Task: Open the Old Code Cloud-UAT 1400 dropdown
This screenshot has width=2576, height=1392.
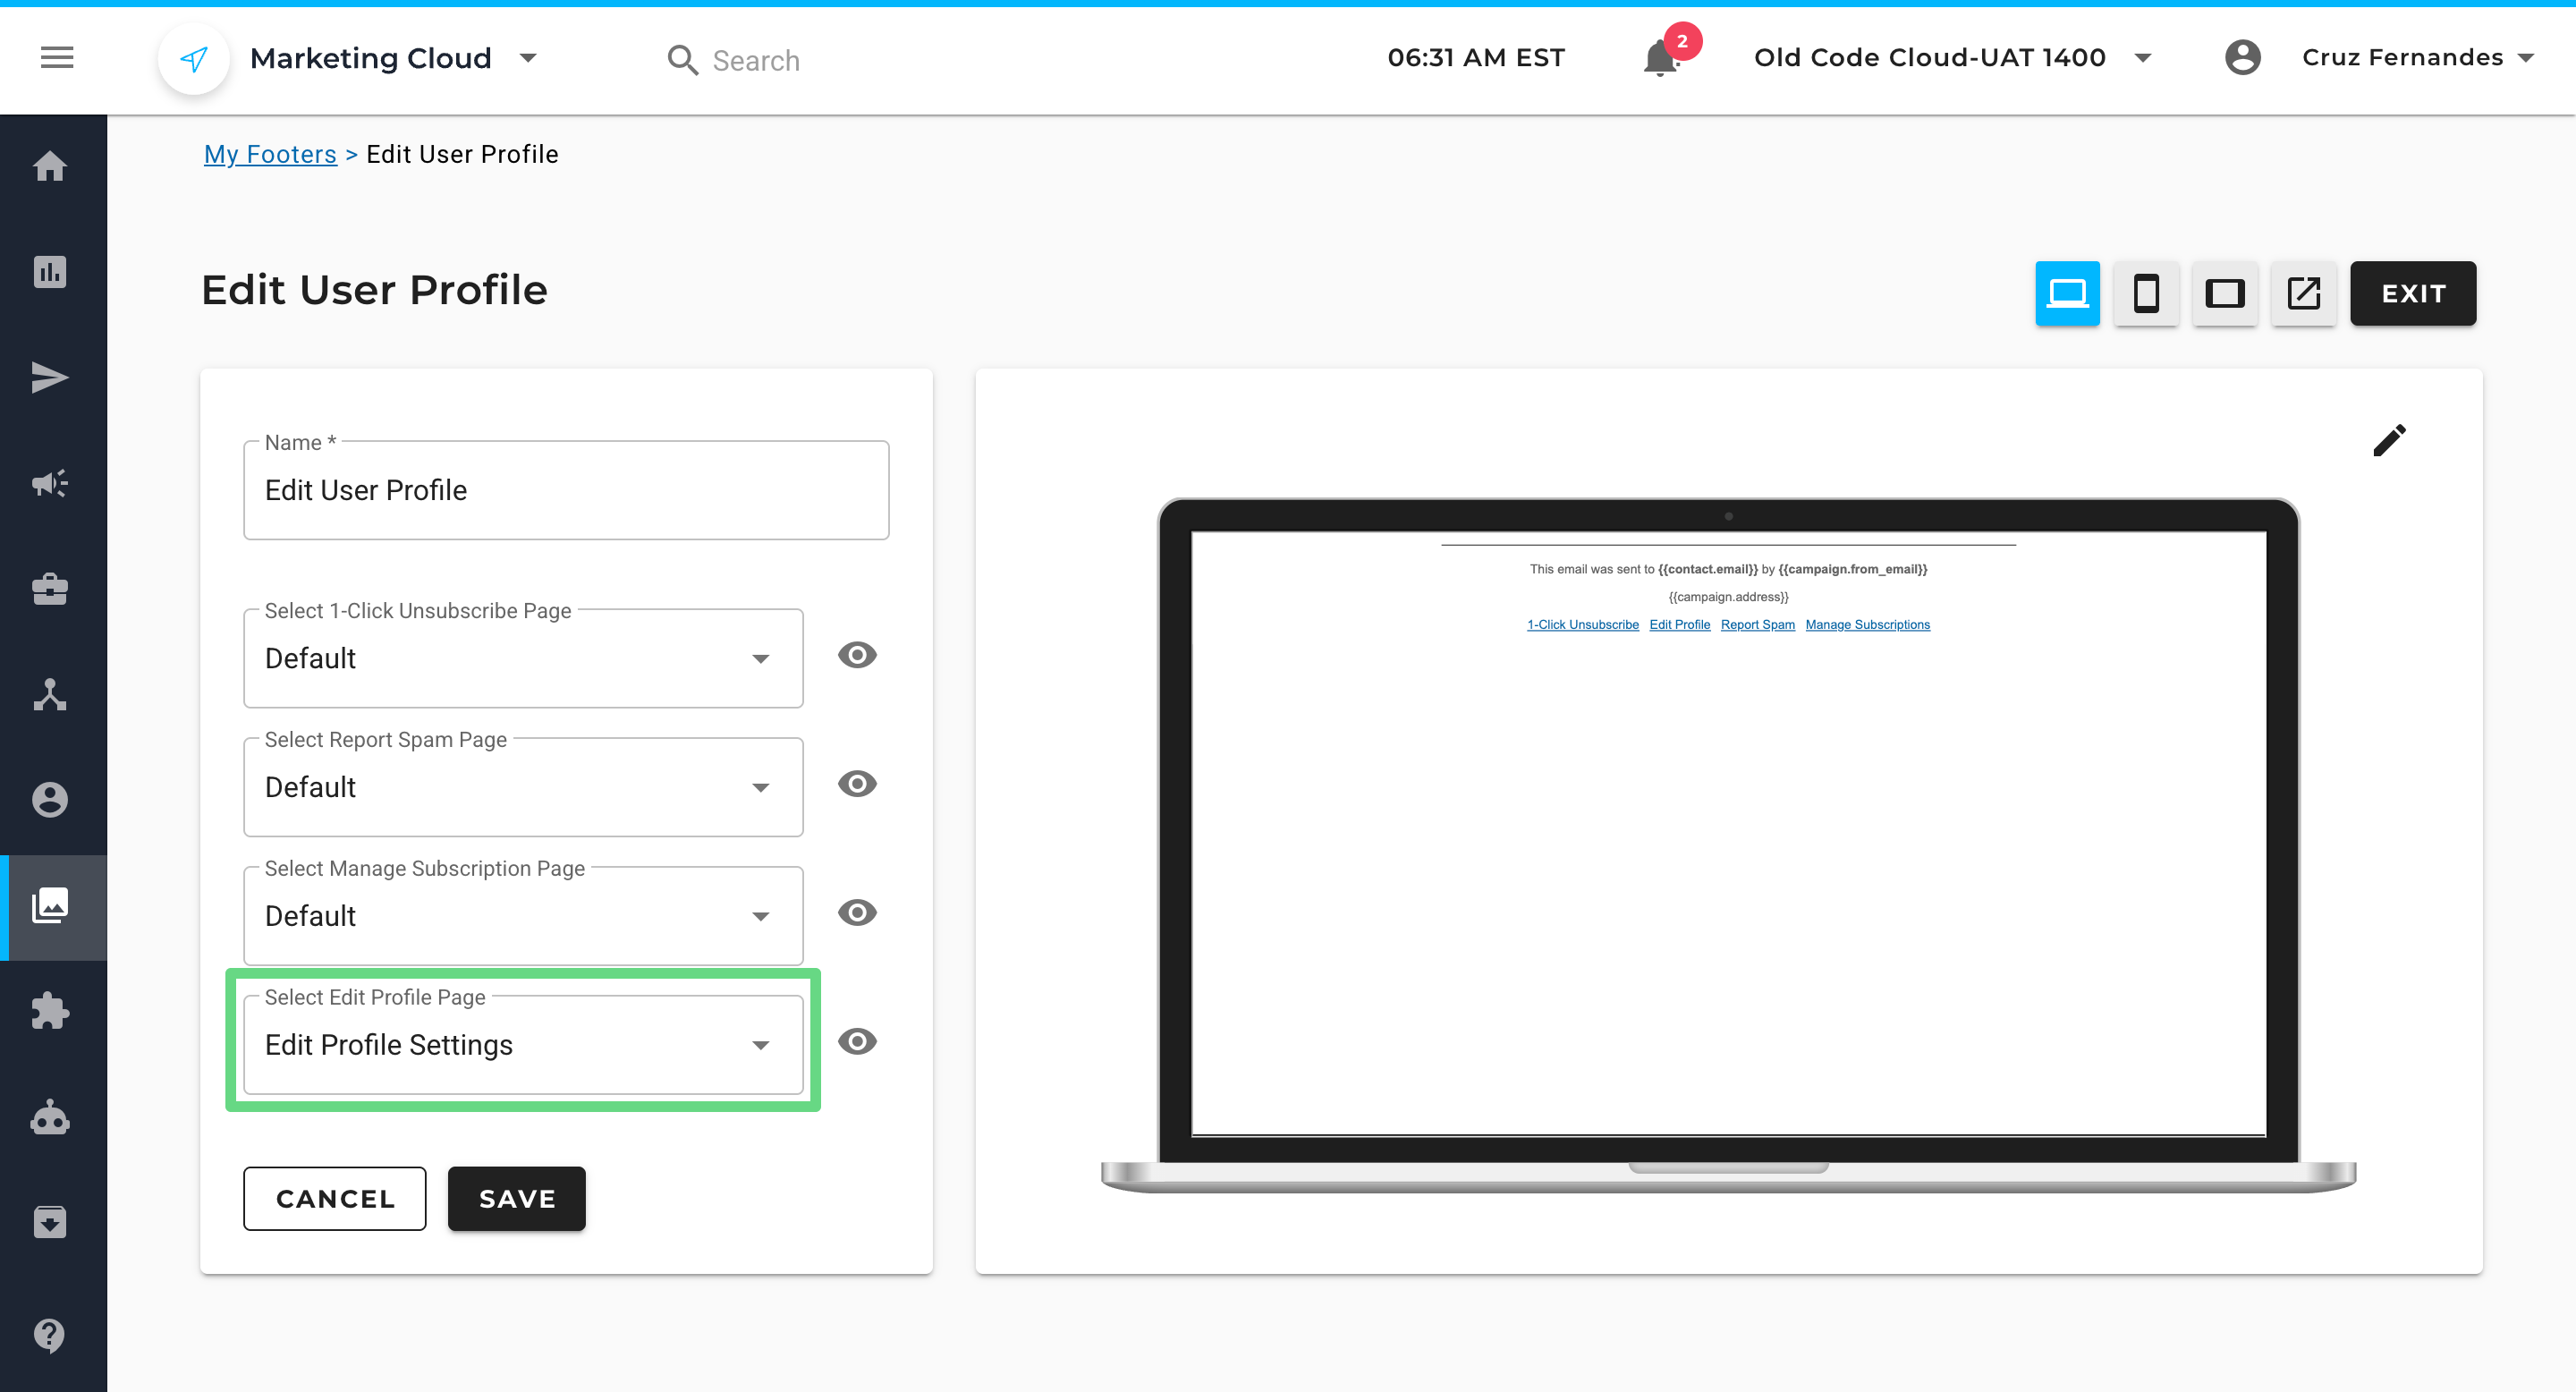Action: (2142, 57)
